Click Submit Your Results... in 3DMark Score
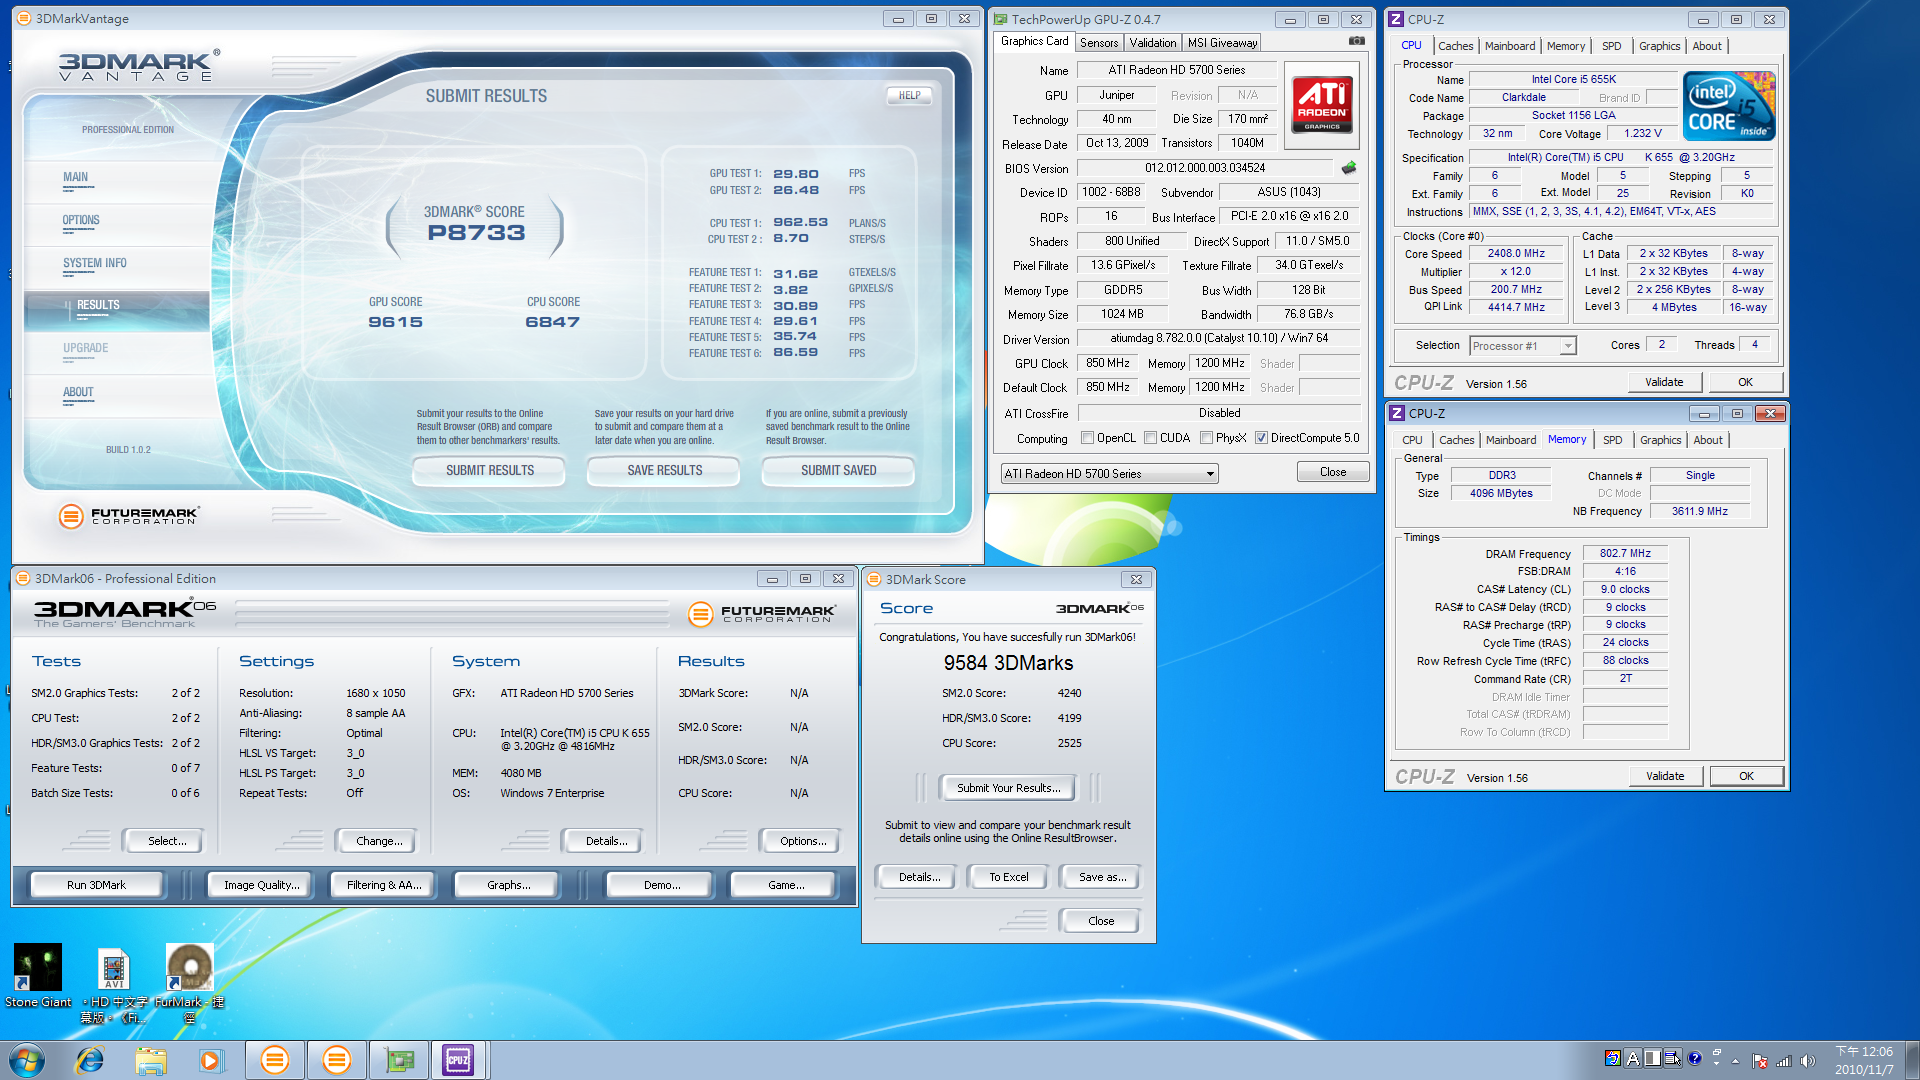 tap(1008, 788)
